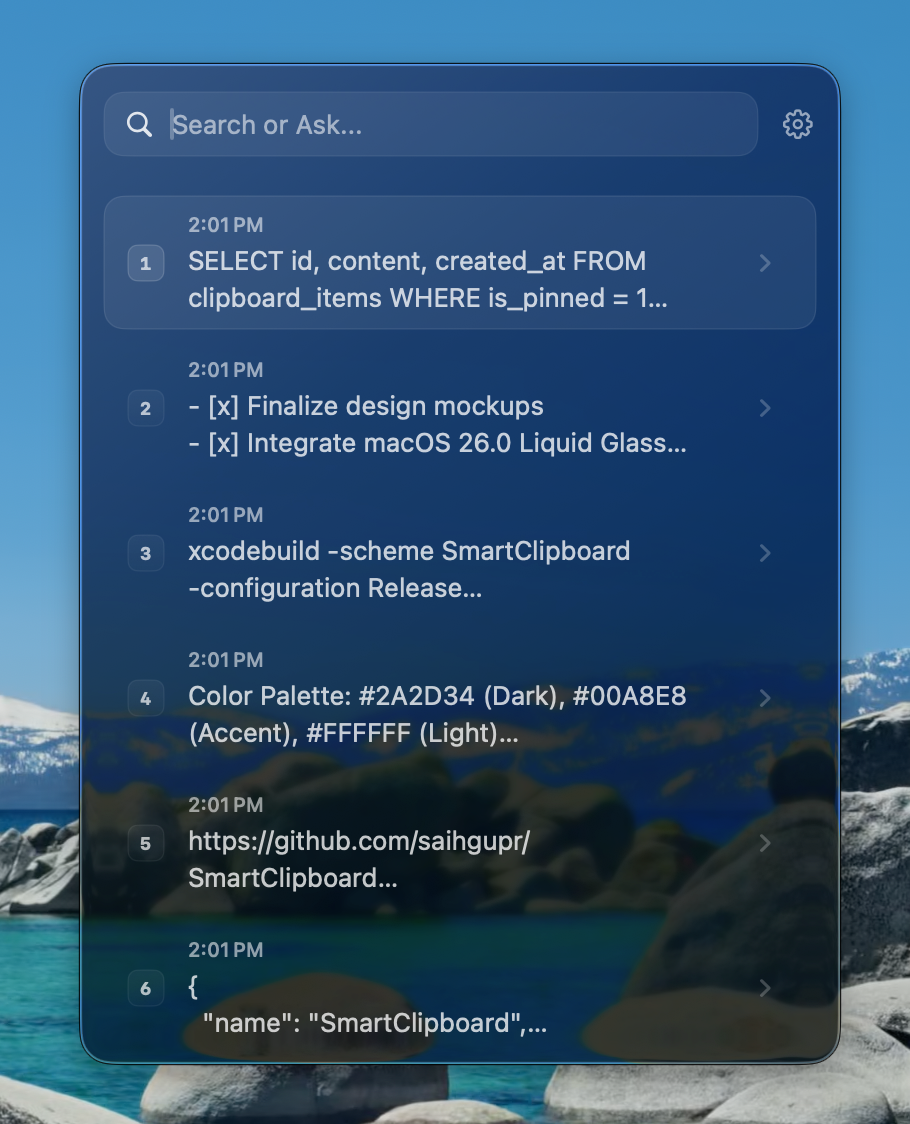Select number badge 2 for checklist item
The image size is (910, 1124).
146,408
